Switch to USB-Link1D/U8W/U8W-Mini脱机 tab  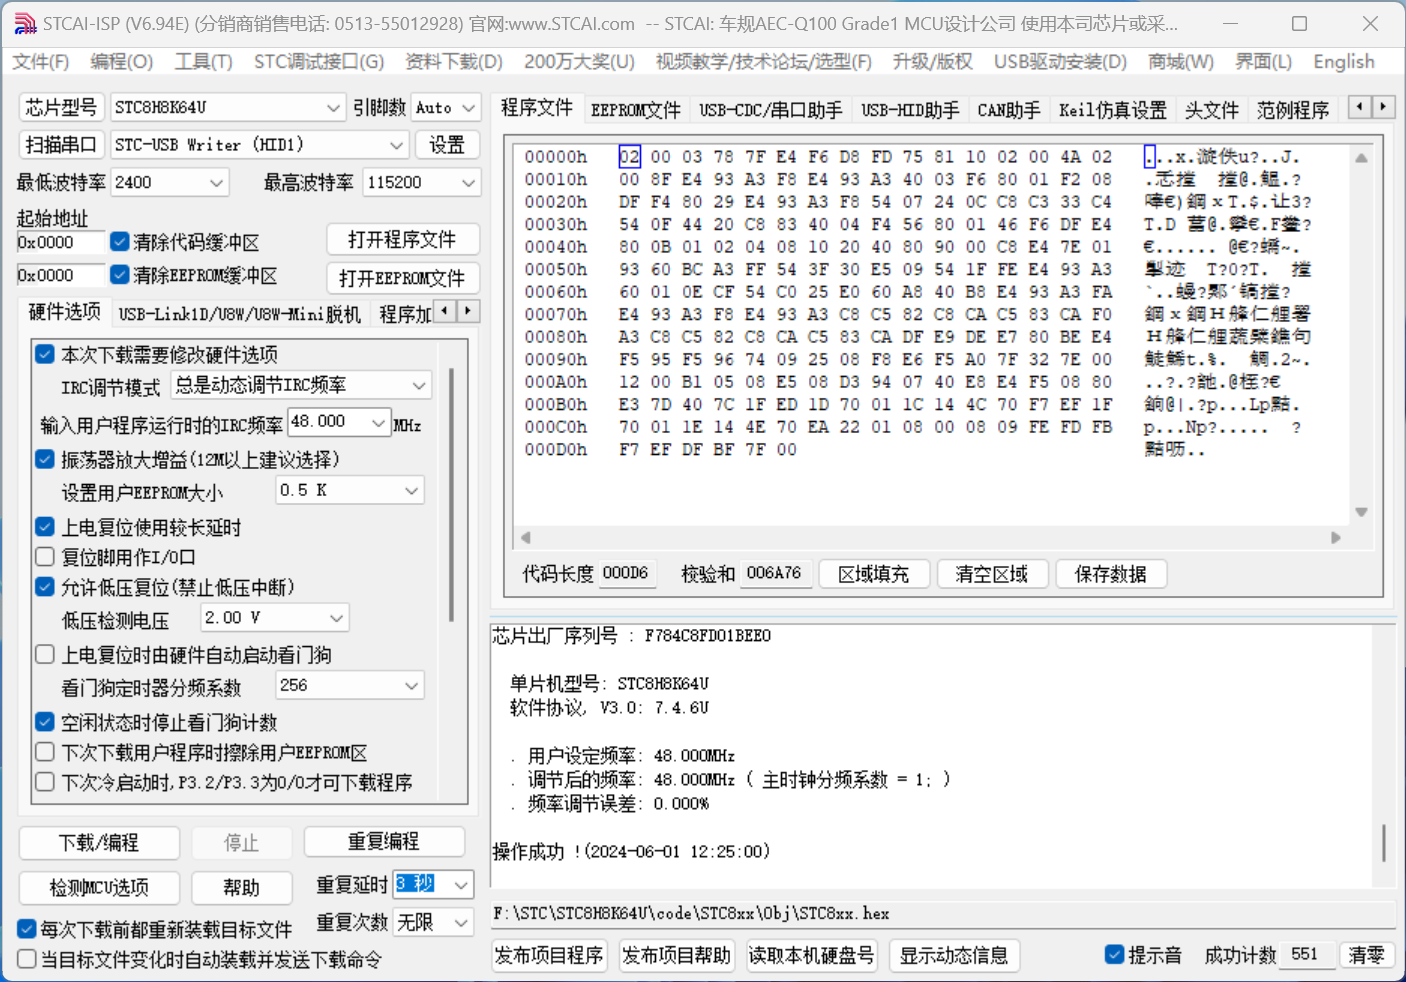pos(239,314)
